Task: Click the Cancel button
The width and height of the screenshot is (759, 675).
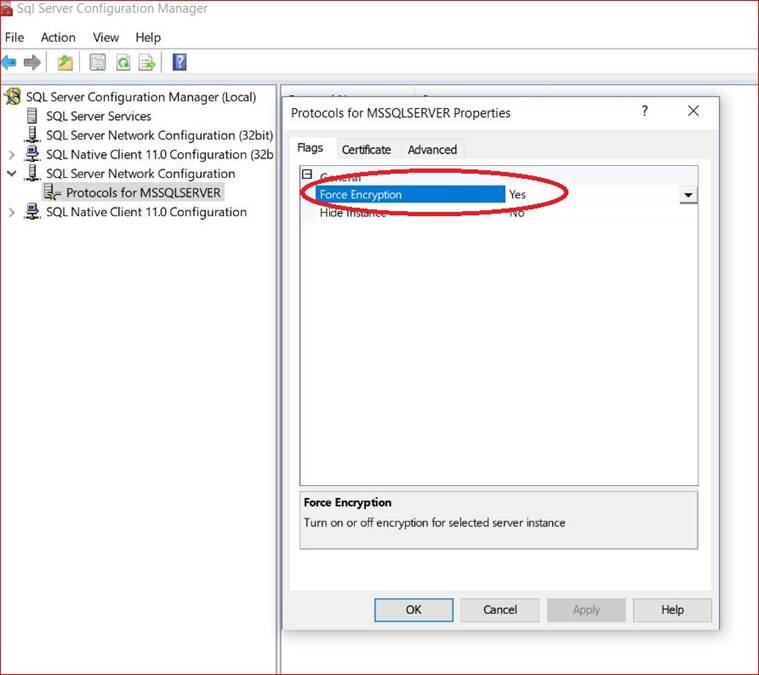Action: [500, 610]
